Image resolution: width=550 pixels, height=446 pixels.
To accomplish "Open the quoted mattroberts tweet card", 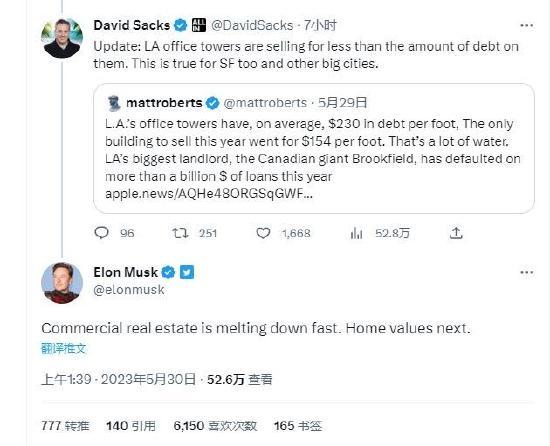I will click(x=314, y=148).
